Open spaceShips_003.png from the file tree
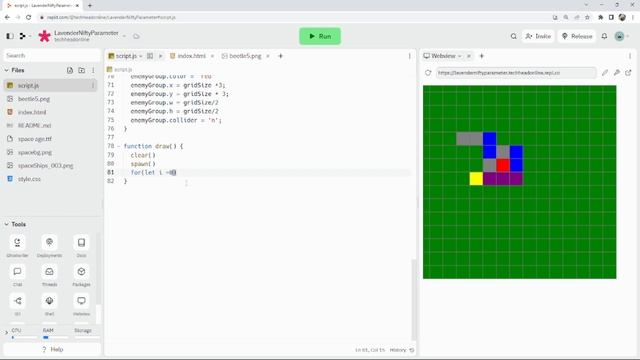Screen dimensions: 640x360 pyautogui.click(x=45, y=166)
